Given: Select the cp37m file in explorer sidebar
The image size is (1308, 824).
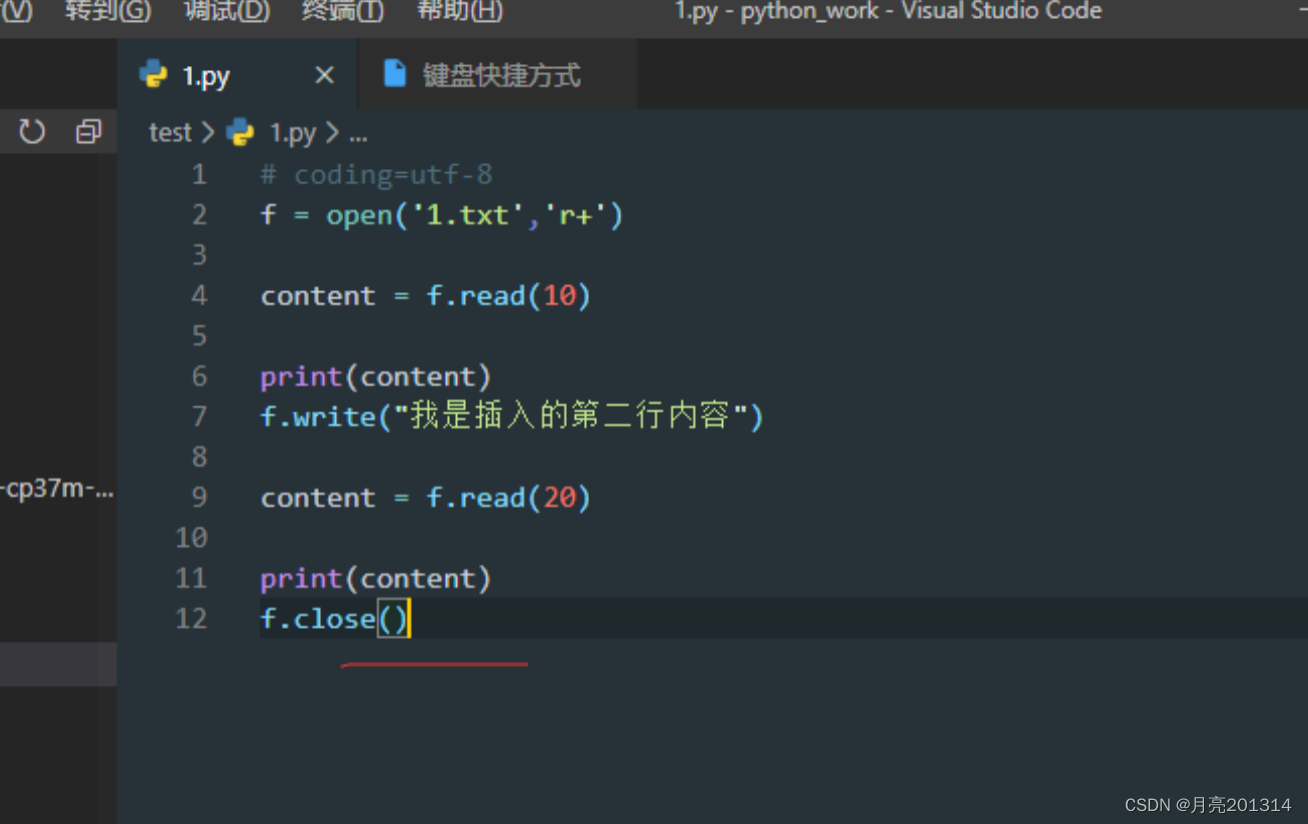Looking at the screenshot, I should pos(58,490).
